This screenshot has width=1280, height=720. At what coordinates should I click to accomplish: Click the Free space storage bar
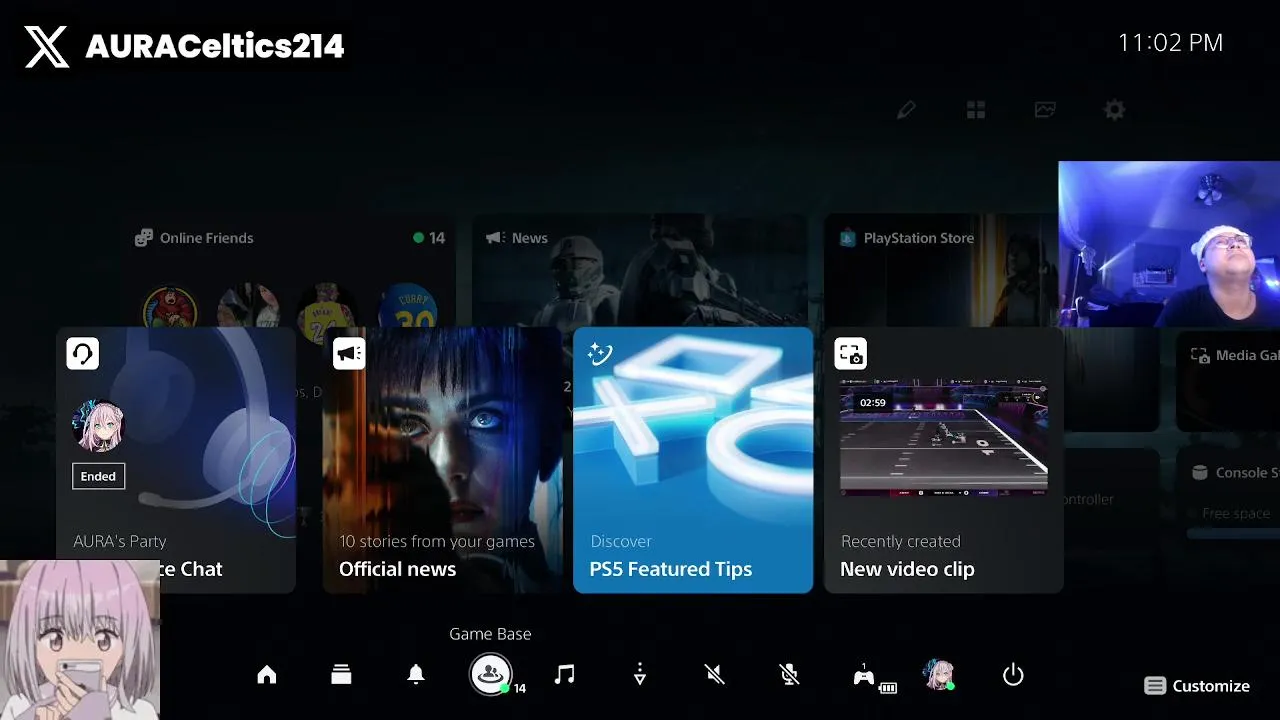click(x=1232, y=534)
